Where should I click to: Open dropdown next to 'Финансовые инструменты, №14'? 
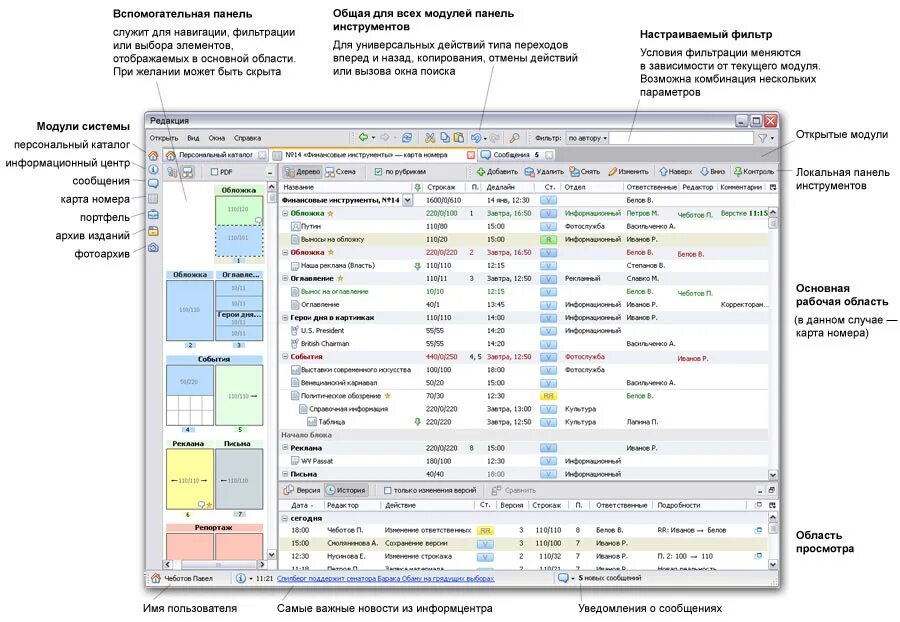(x=408, y=200)
